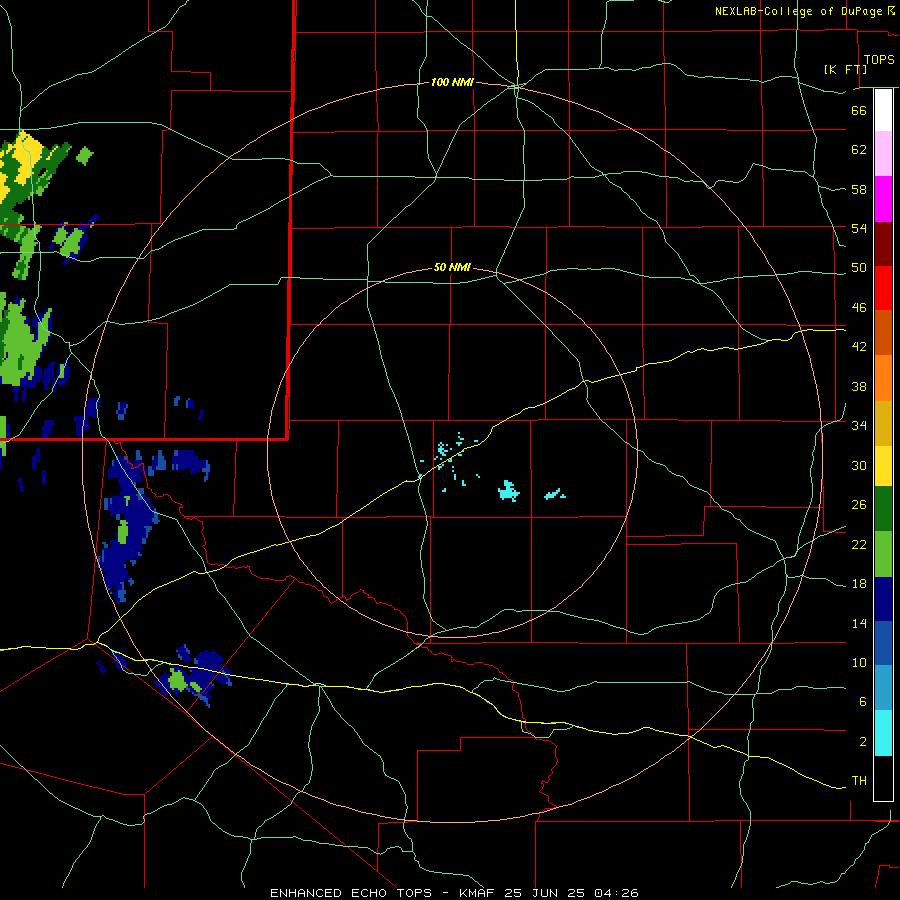Click the 6 legend value
The image size is (900, 900).
[862, 702]
